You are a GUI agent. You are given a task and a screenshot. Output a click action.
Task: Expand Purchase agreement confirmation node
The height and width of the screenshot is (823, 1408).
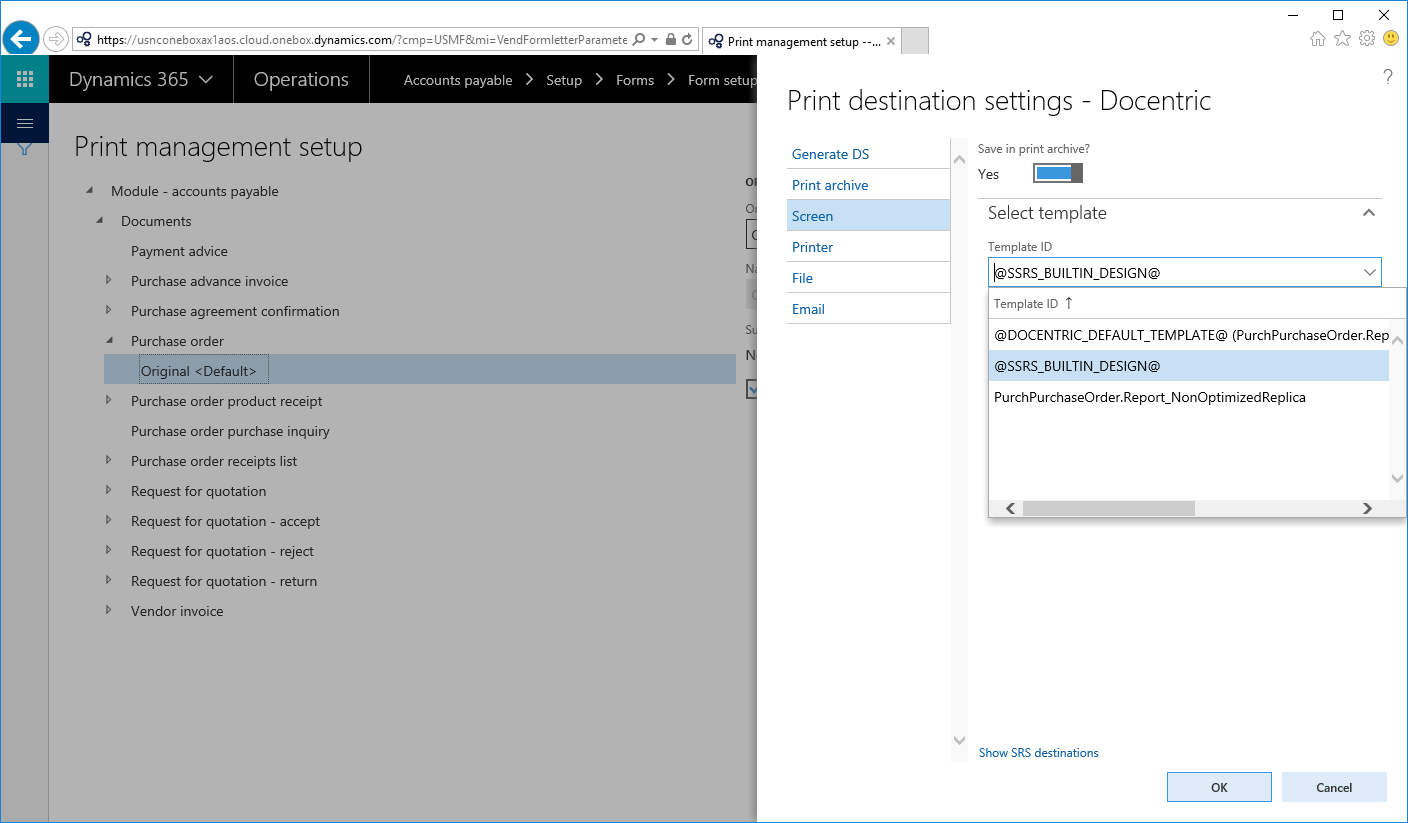[109, 311]
